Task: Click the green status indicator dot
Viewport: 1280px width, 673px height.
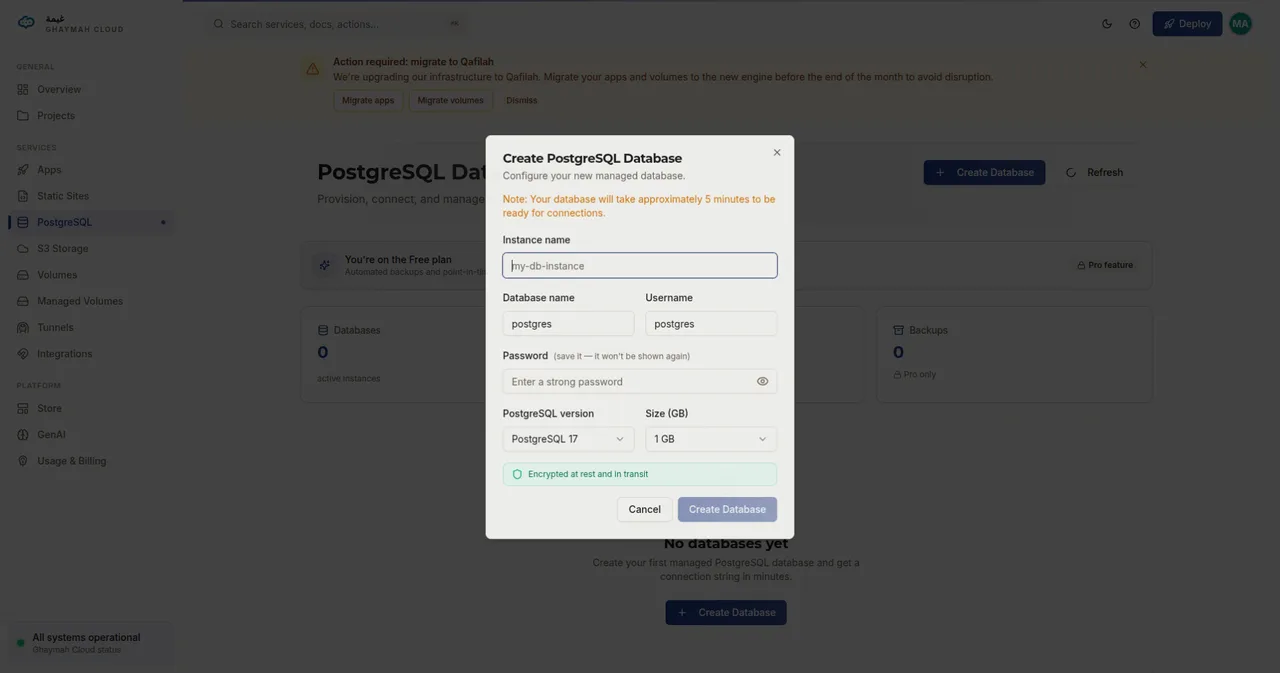Action: pyautogui.click(x=20, y=643)
